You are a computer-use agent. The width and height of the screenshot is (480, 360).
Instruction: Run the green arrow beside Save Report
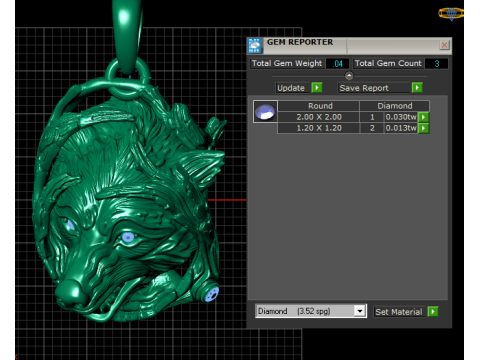[417, 88]
